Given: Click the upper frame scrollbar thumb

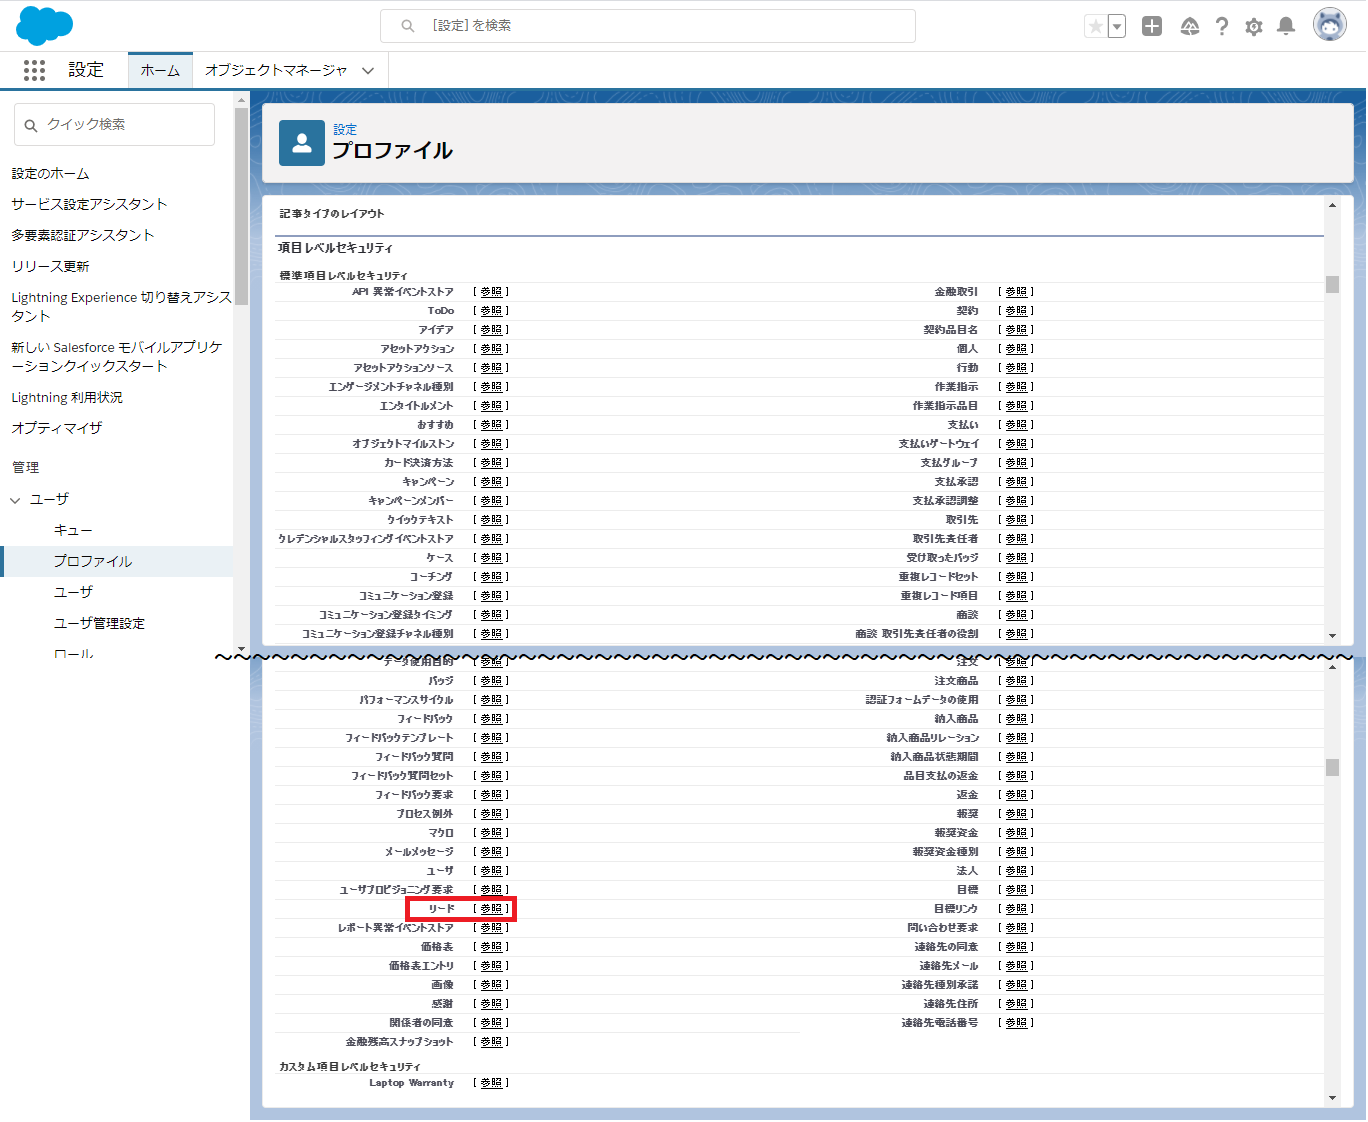Looking at the screenshot, I should [x=1332, y=284].
